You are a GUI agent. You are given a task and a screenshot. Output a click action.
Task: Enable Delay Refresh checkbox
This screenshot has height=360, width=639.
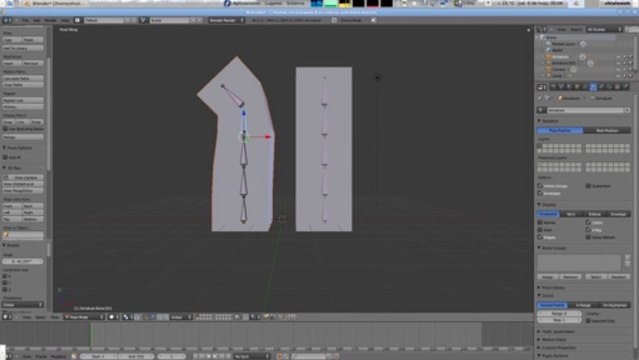(588, 237)
